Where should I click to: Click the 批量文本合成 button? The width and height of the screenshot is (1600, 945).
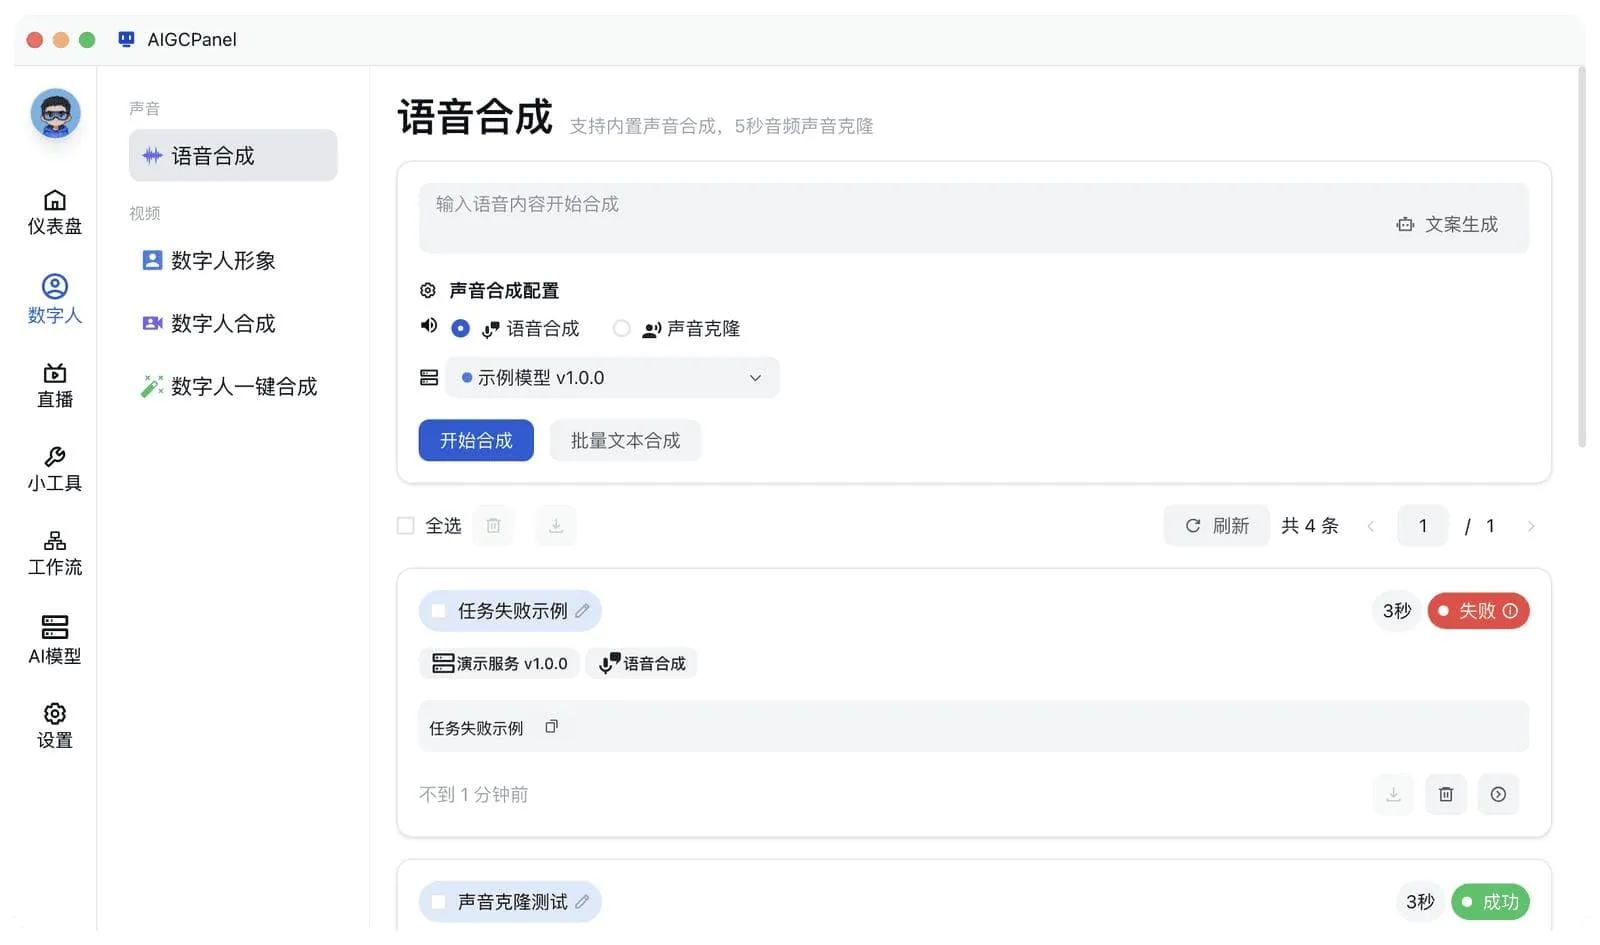pos(625,440)
